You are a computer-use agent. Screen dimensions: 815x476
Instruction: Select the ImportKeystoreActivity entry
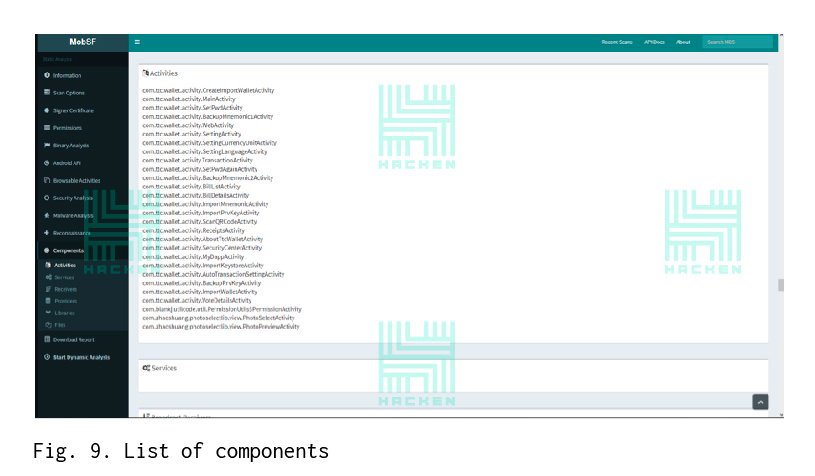(x=203, y=266)
